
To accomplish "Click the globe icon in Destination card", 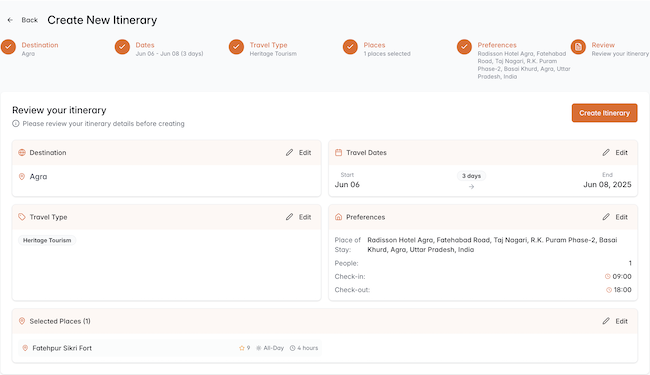I will click(22, 152).
